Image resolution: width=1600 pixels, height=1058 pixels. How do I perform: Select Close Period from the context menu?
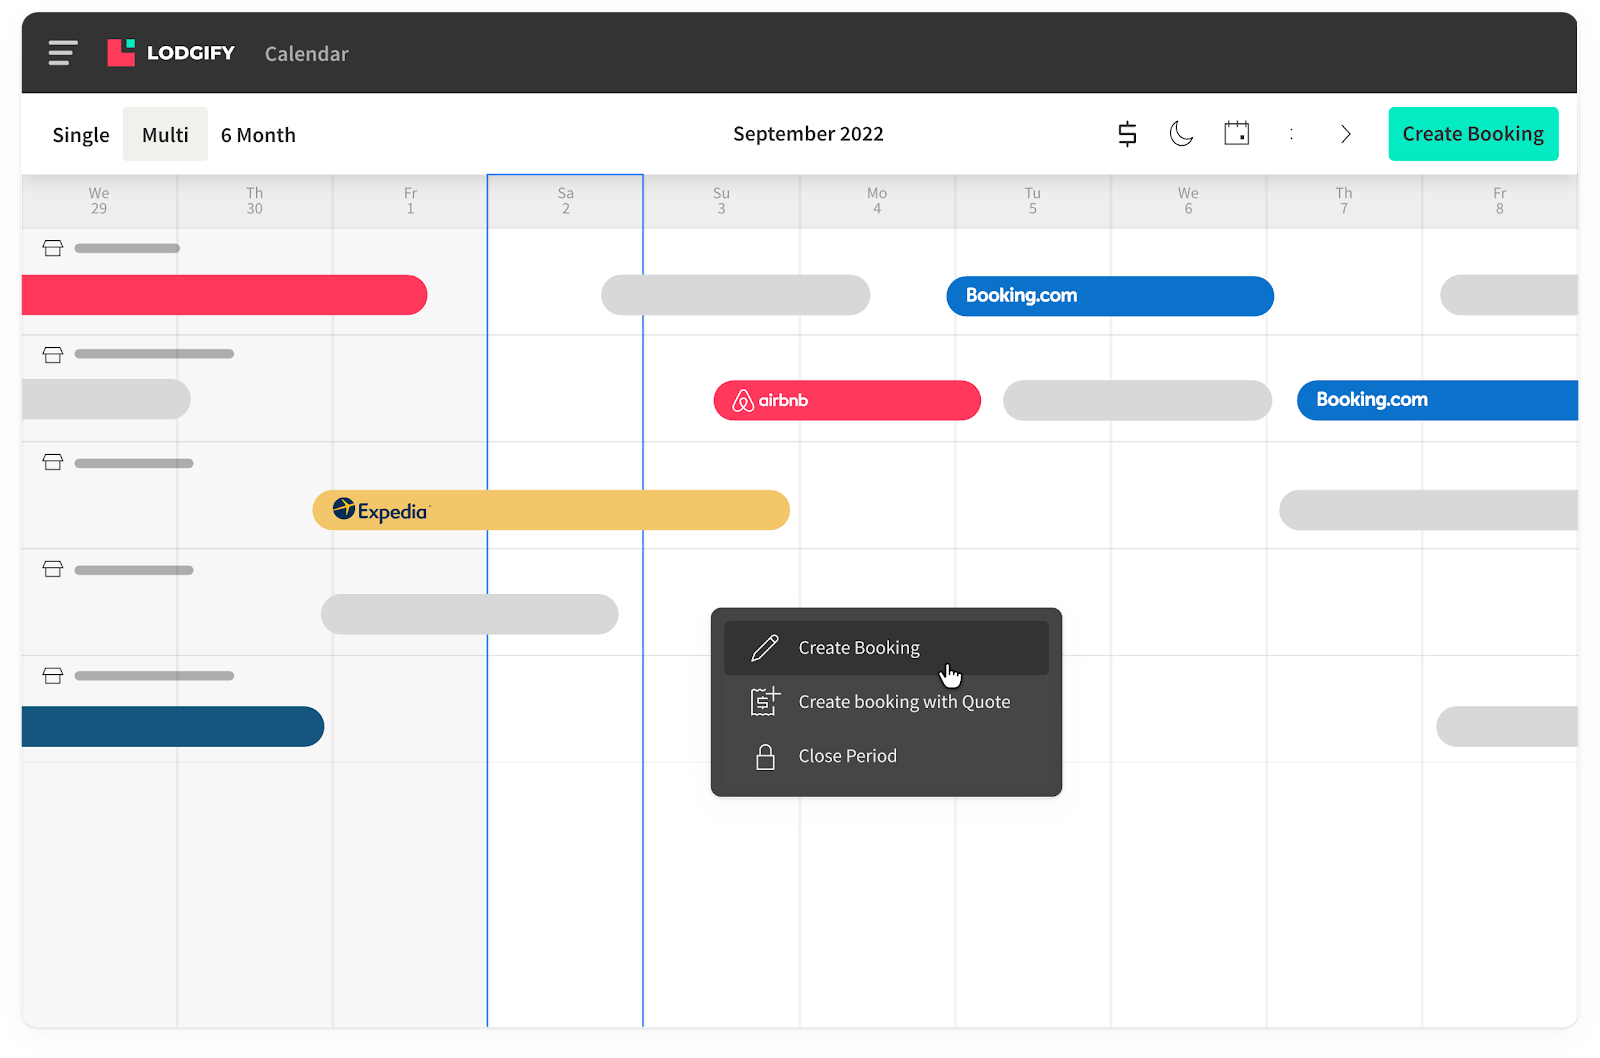(886, 756)
